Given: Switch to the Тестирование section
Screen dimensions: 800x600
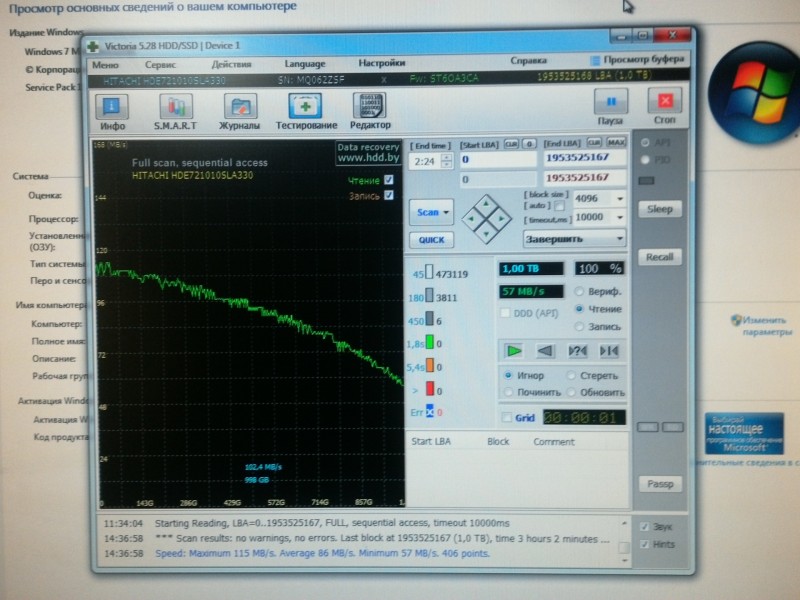Looking at the screenshot, I should pos(306,112).
